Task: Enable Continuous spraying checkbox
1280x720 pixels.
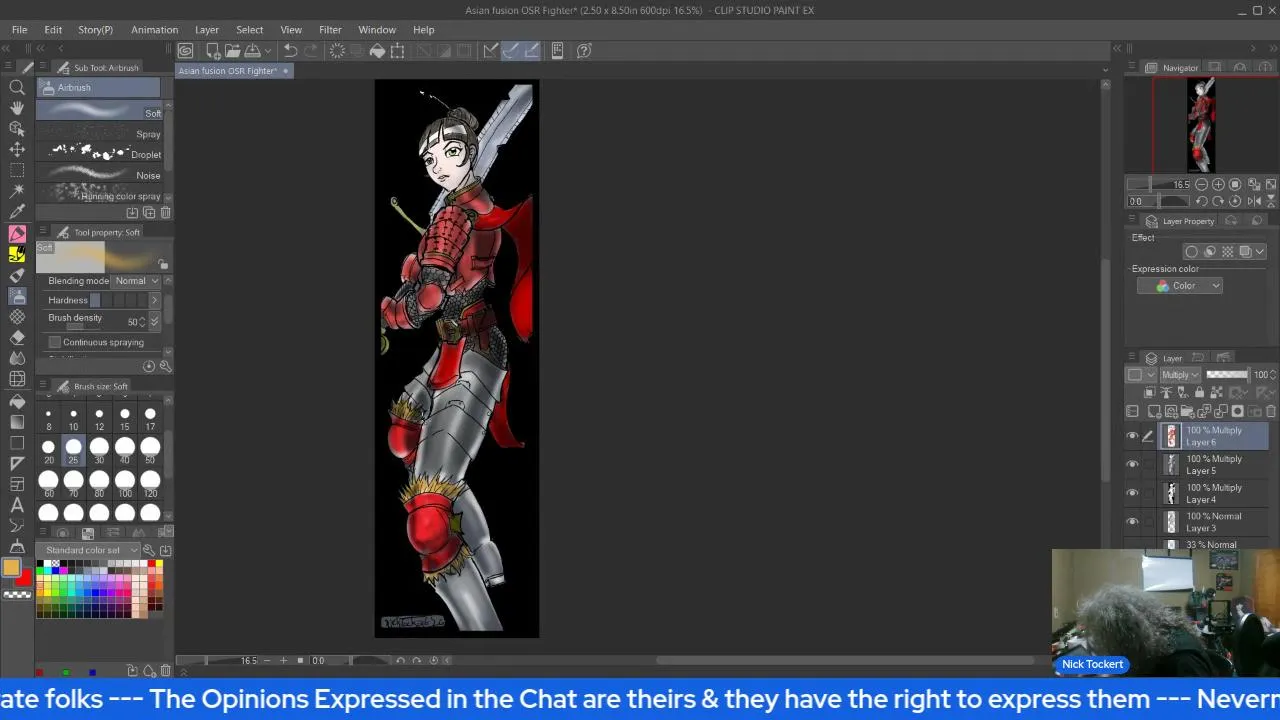Action: [x=55, y=342]
